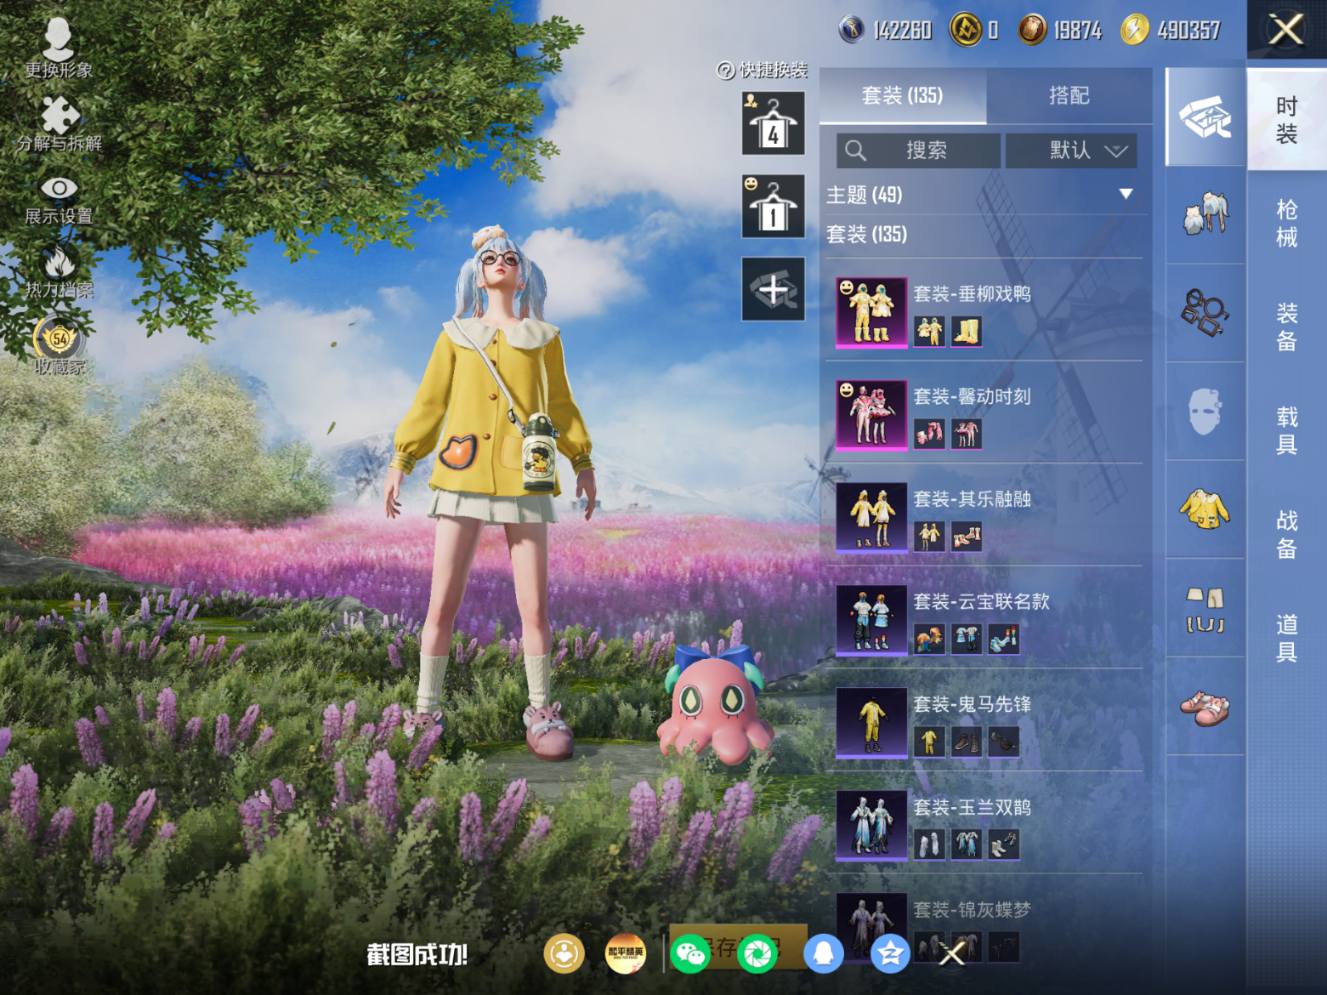Open the 道具 items side tab
The image size is (1327, 995).
tap(1287, 639)
